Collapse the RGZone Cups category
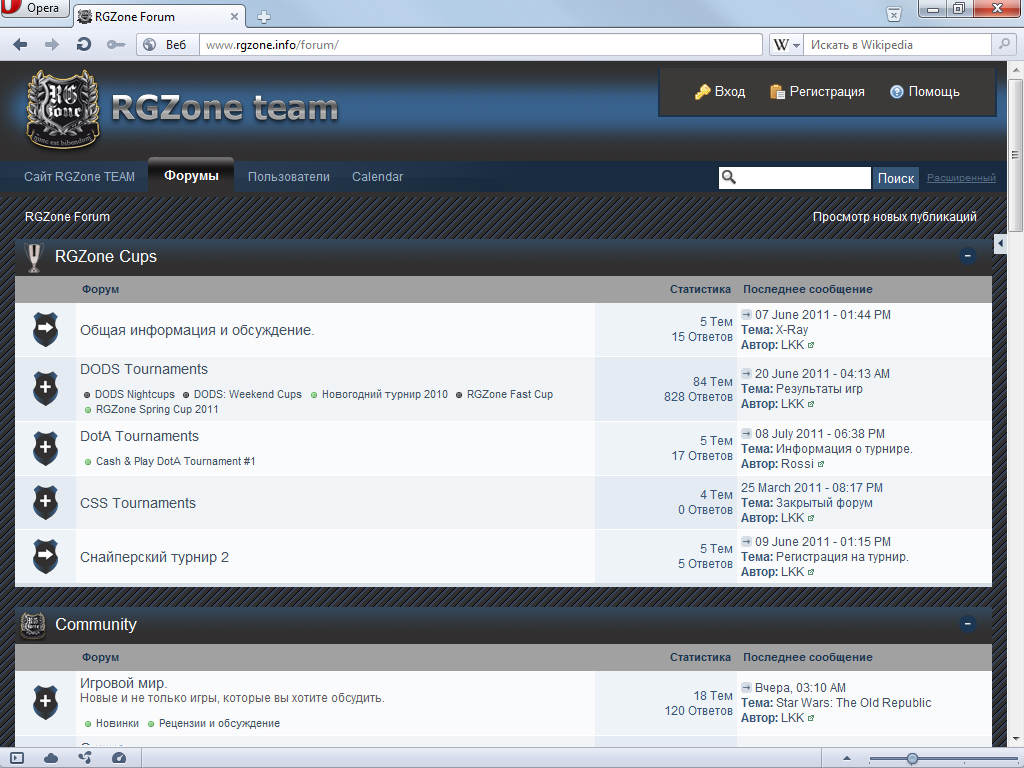Screen dimensions: 1024x768 pyautogui.click(x=968, y=256)
